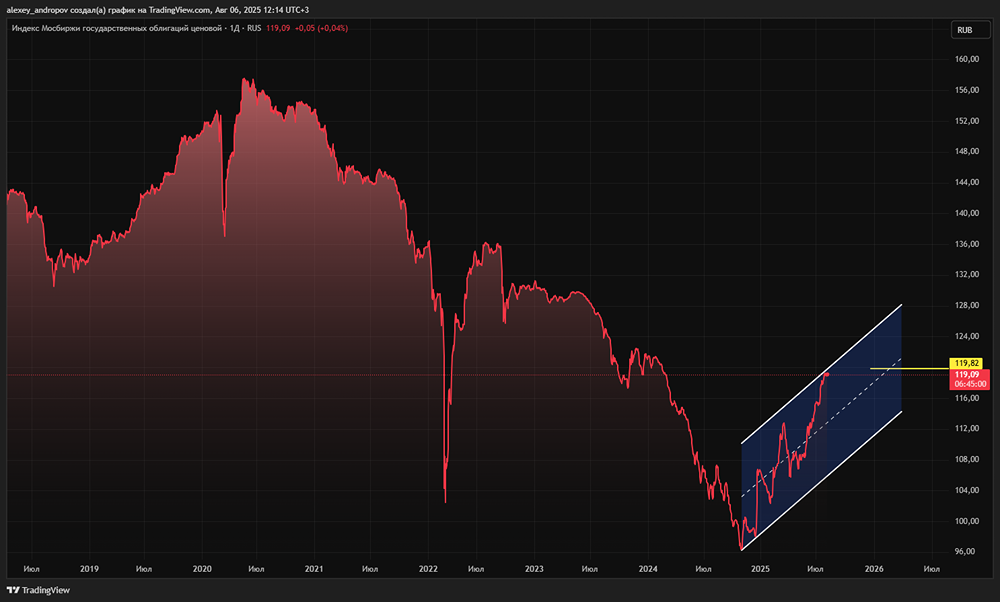Click the 100,00 price axis label
The height and width of the screenshot is (602, 1000).
(x=967, y=521)
